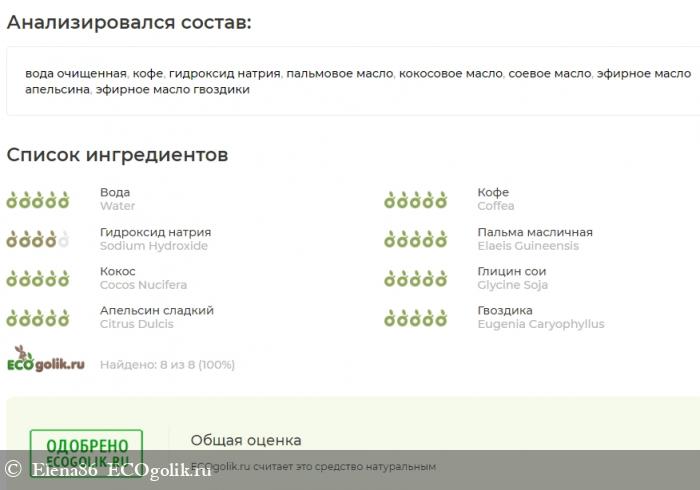Open the Глицин сои ingredient link
Image resolution: width=700 pixels, height=490 pixels.
pyautogui.click(x=511, y=271)
